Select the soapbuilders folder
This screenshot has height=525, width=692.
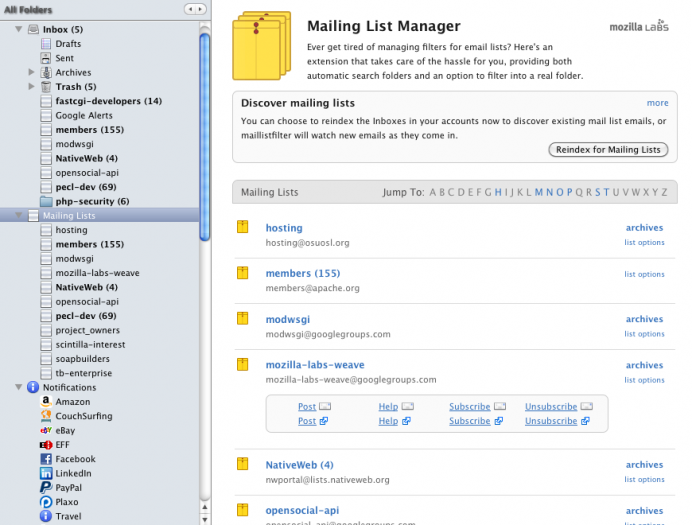tap(82, 359)
